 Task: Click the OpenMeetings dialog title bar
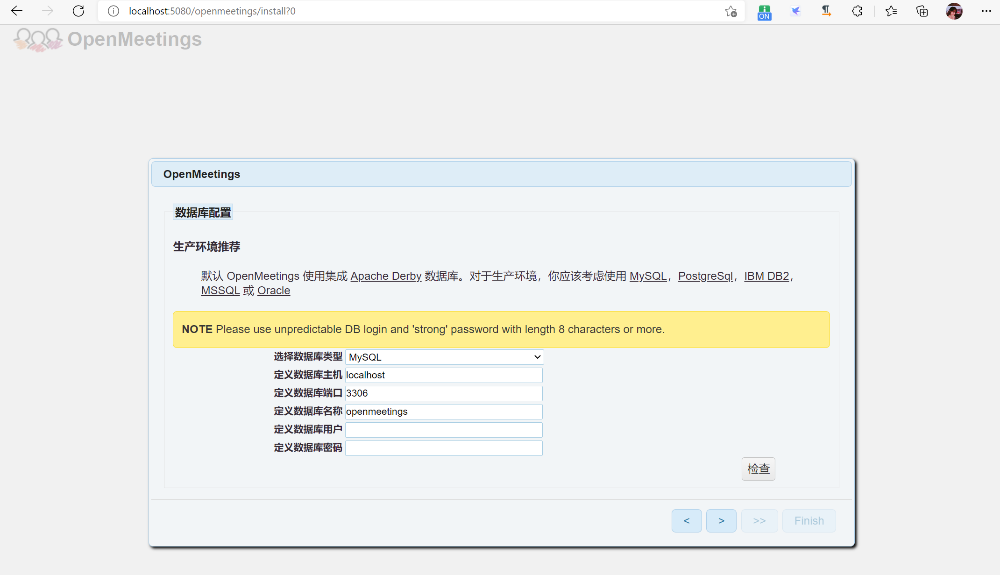tap(501, 174)
